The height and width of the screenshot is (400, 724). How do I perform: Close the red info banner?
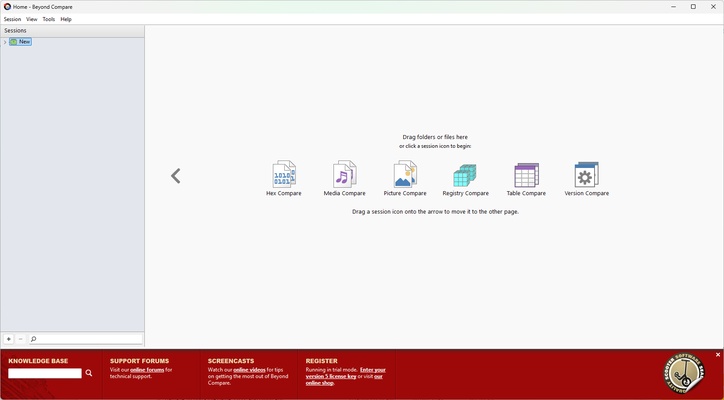click(x=717, y=355)
